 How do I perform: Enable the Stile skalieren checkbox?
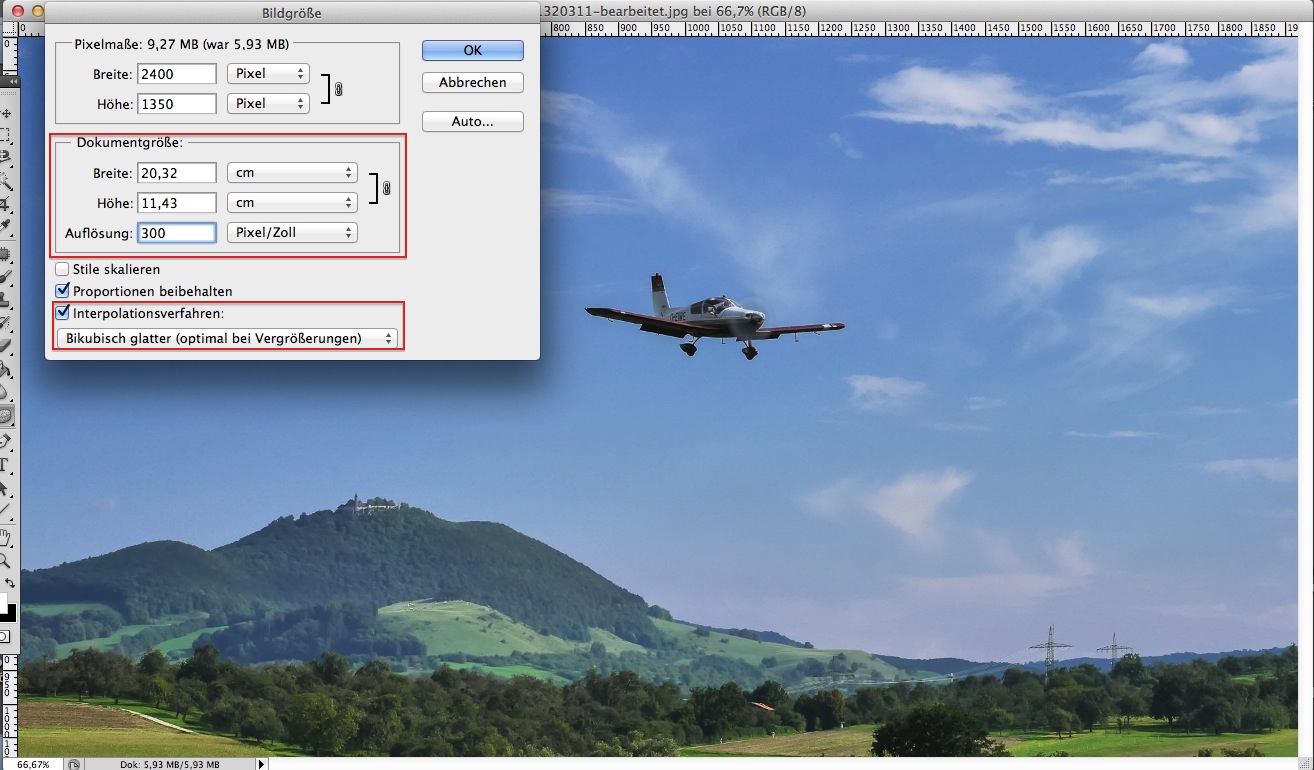(63, 269)
